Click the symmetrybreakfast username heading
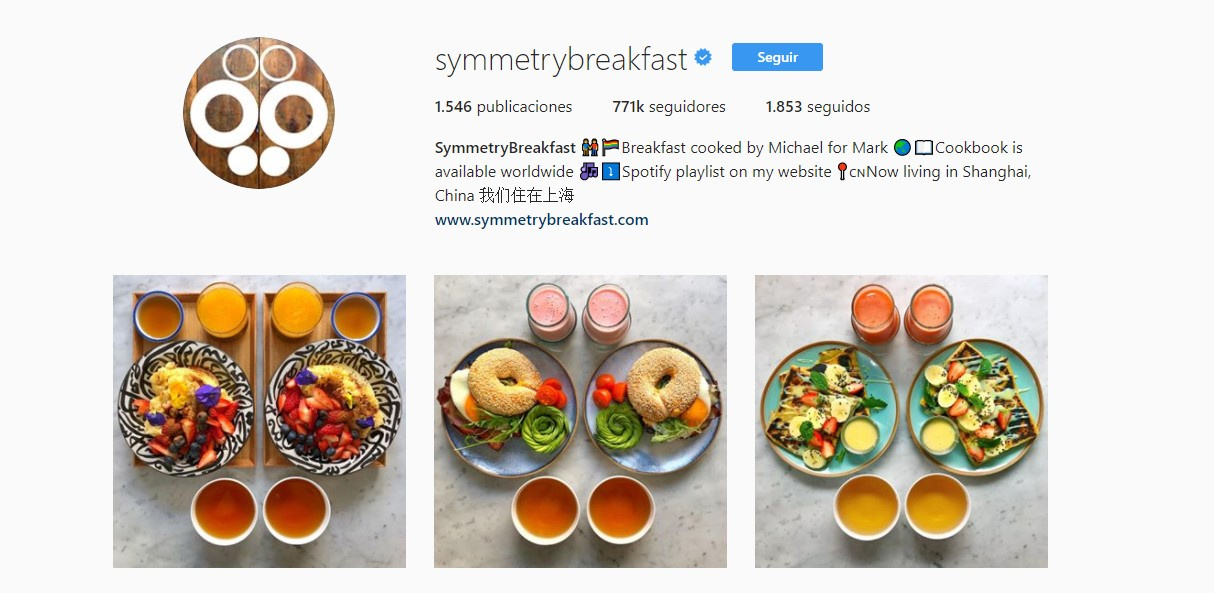1214x593 pixels. click(561, 60)
